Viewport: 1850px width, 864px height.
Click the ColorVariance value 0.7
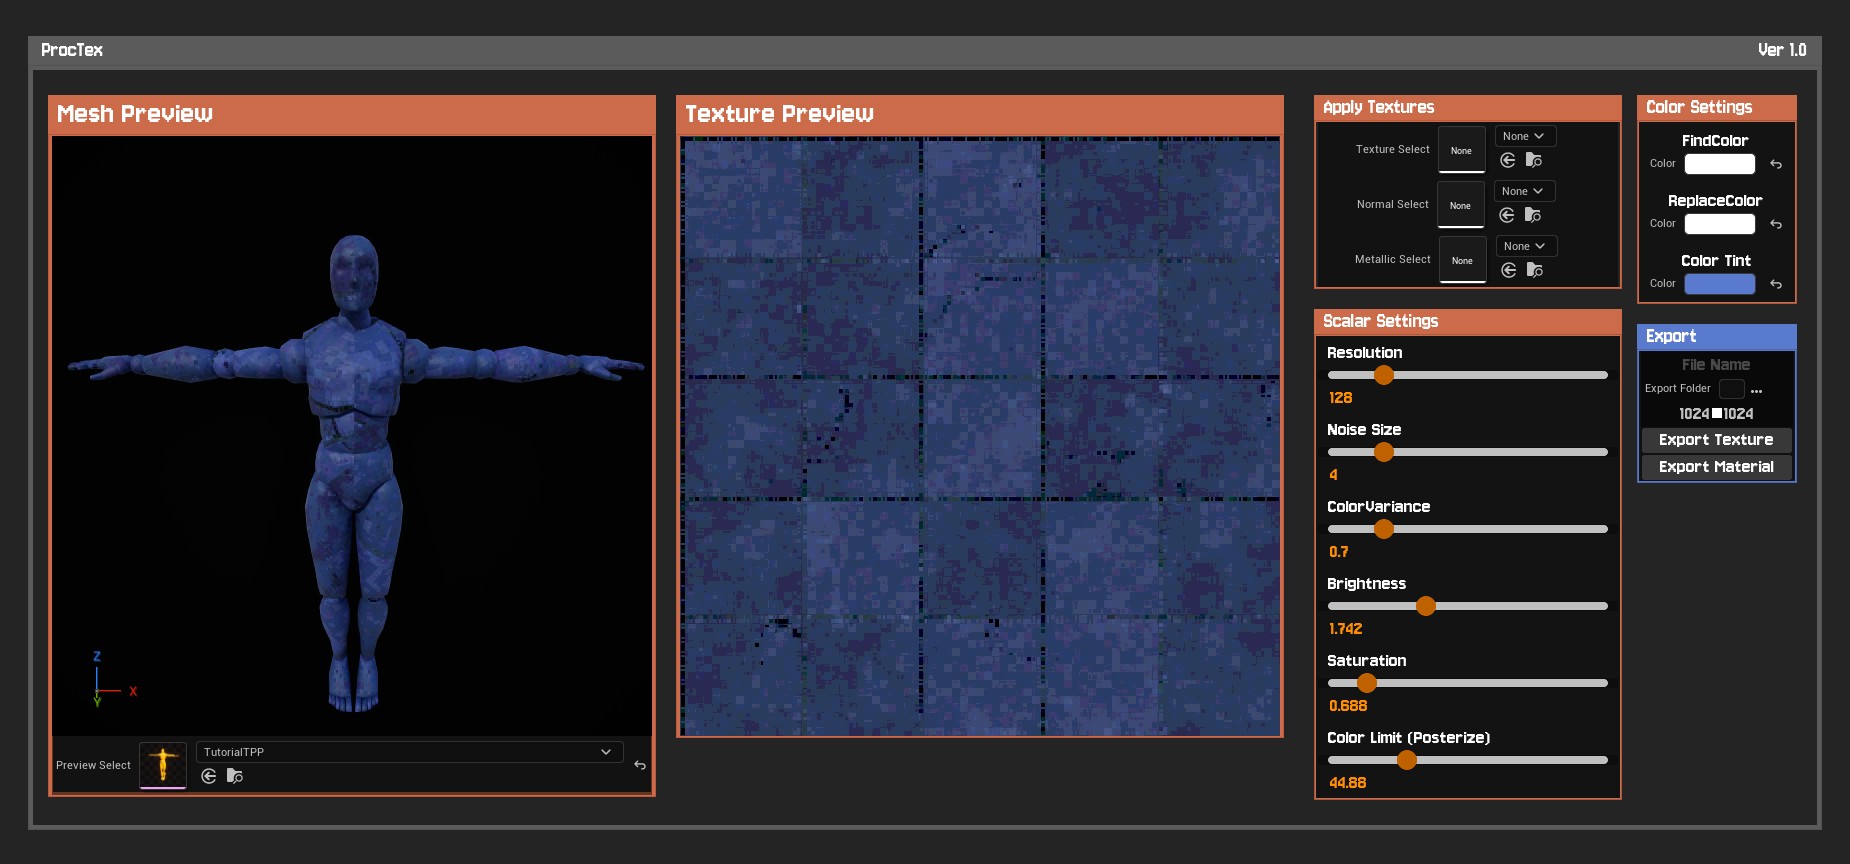click(1338, 552)
